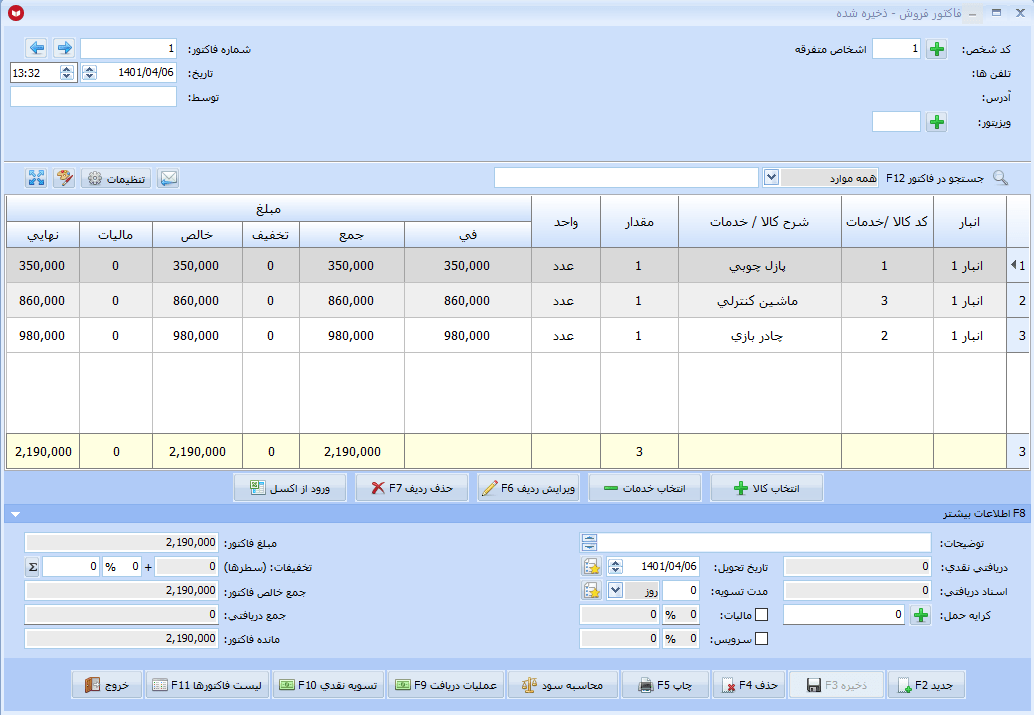
Task: Click the کرایه حمل freight amount field
Action: (843, 615)
